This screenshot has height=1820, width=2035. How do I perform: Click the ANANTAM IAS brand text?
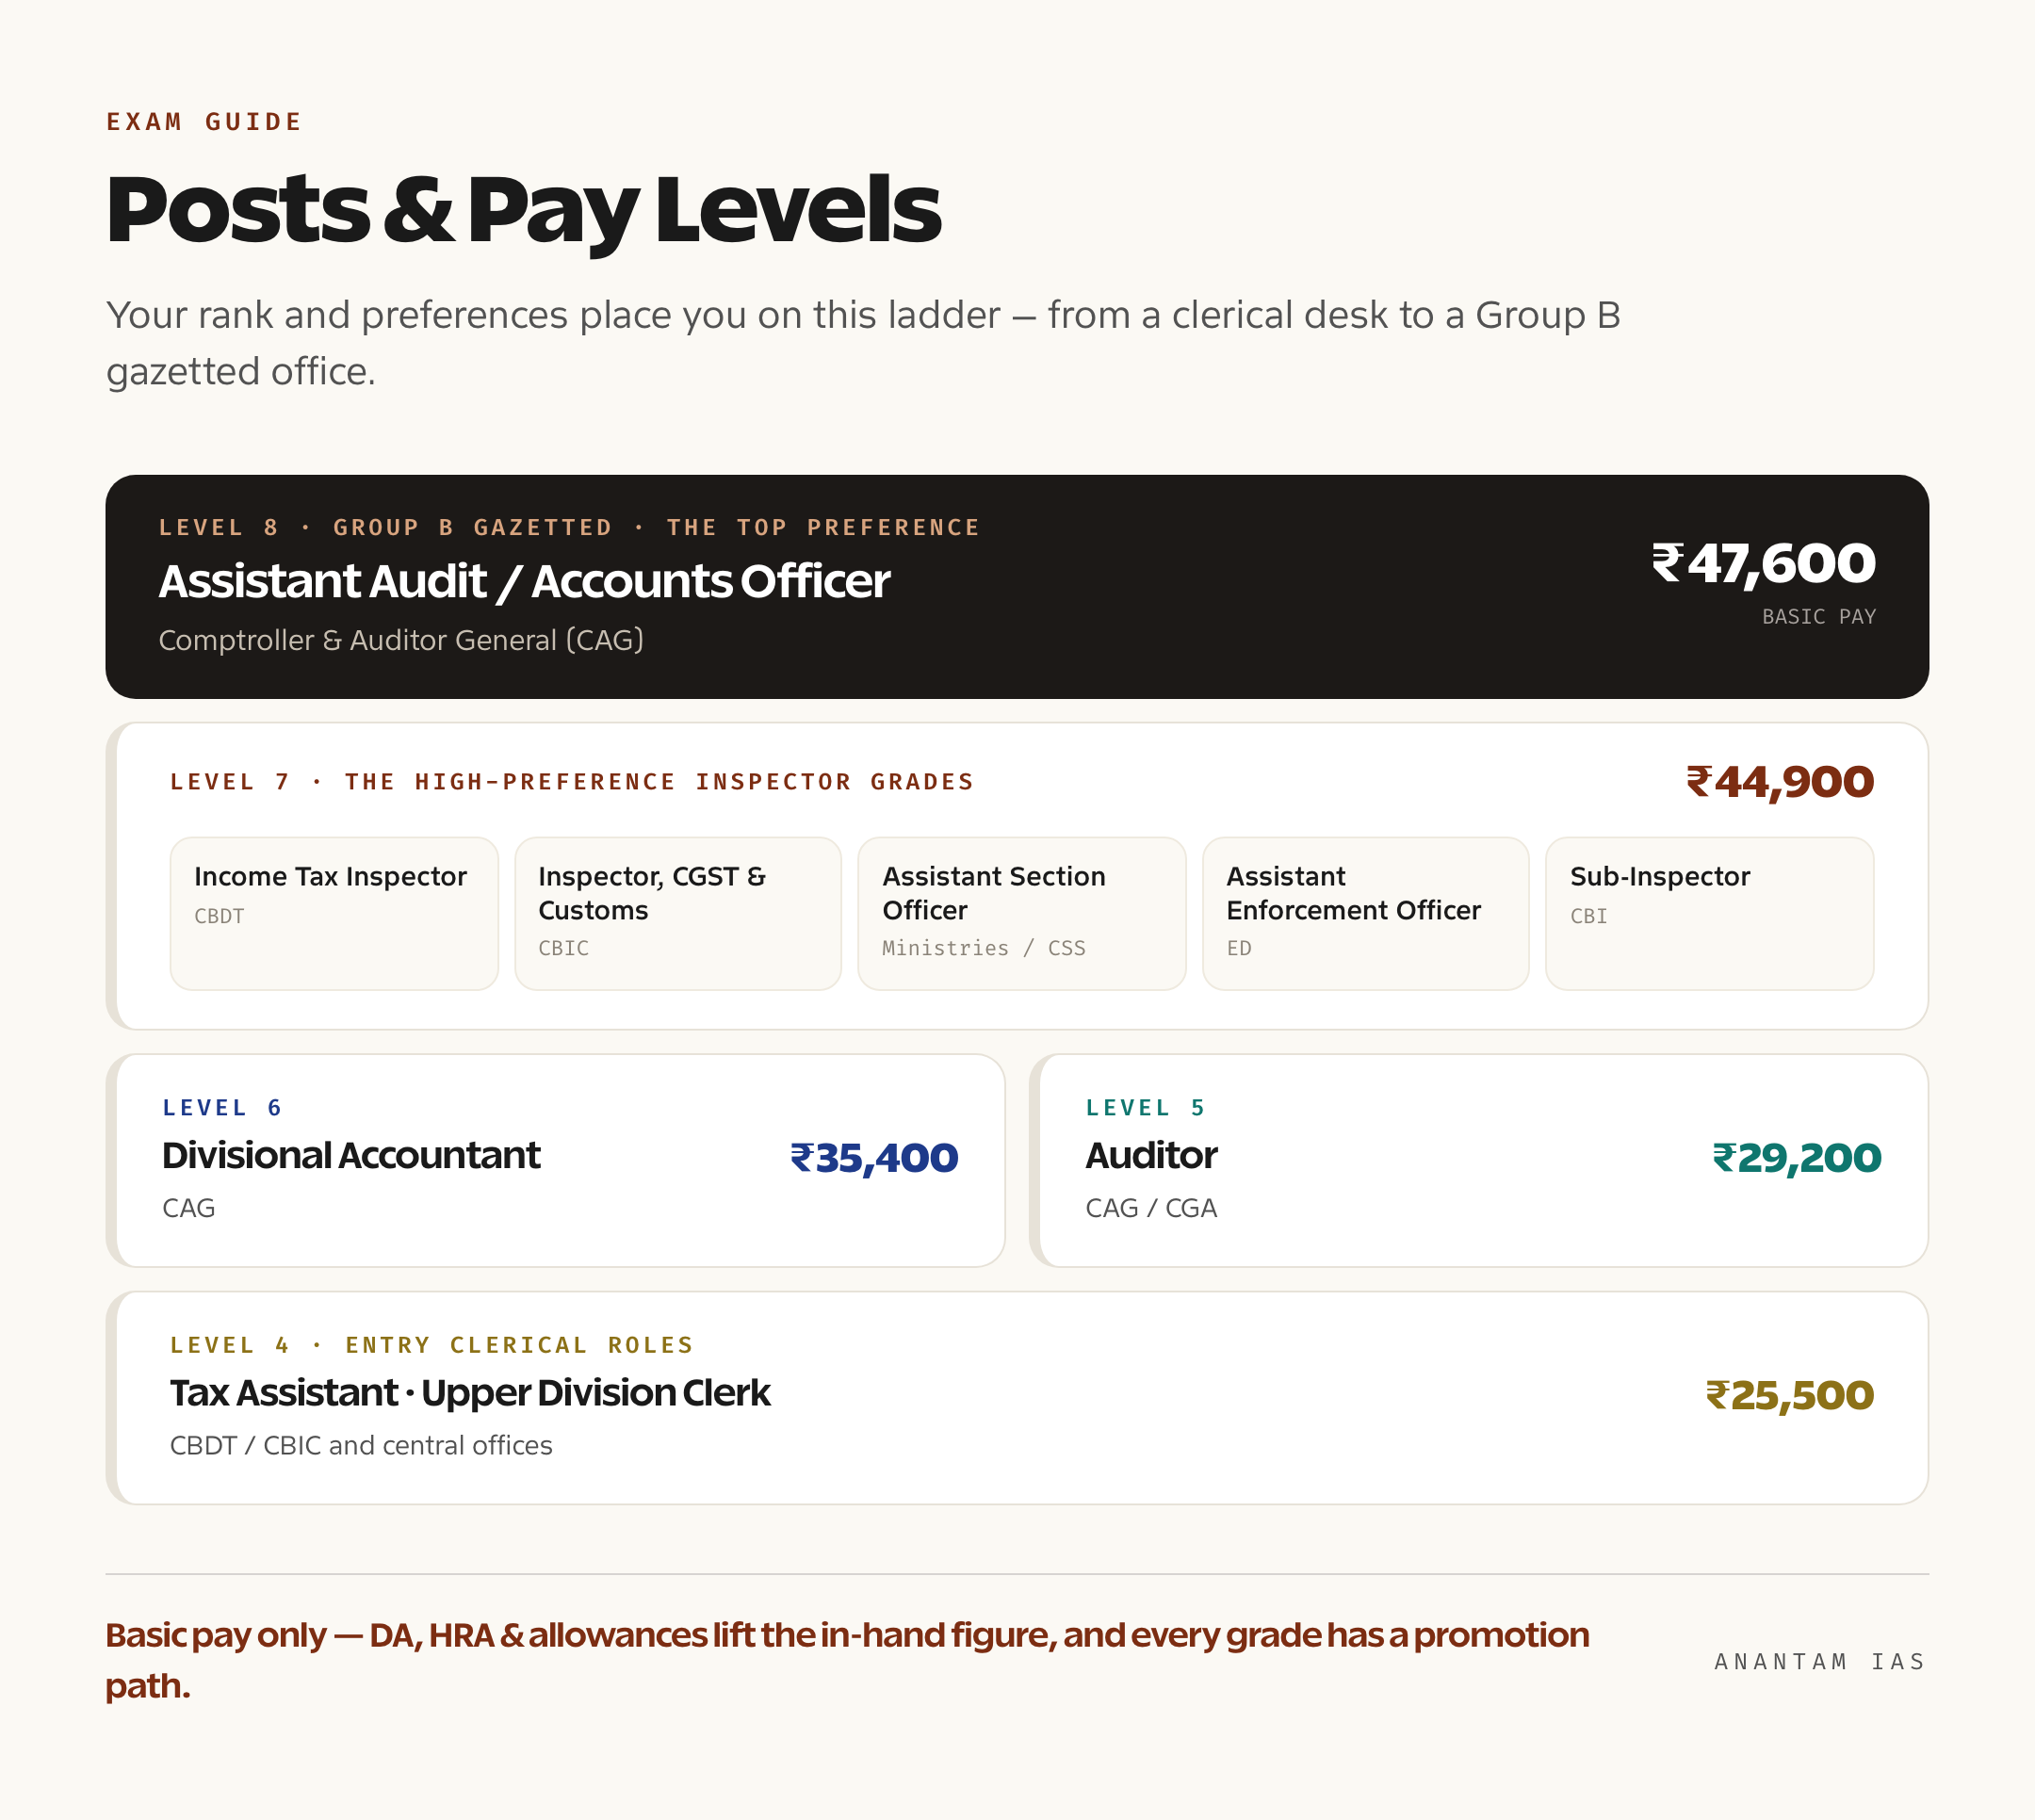point(1821,1662)
